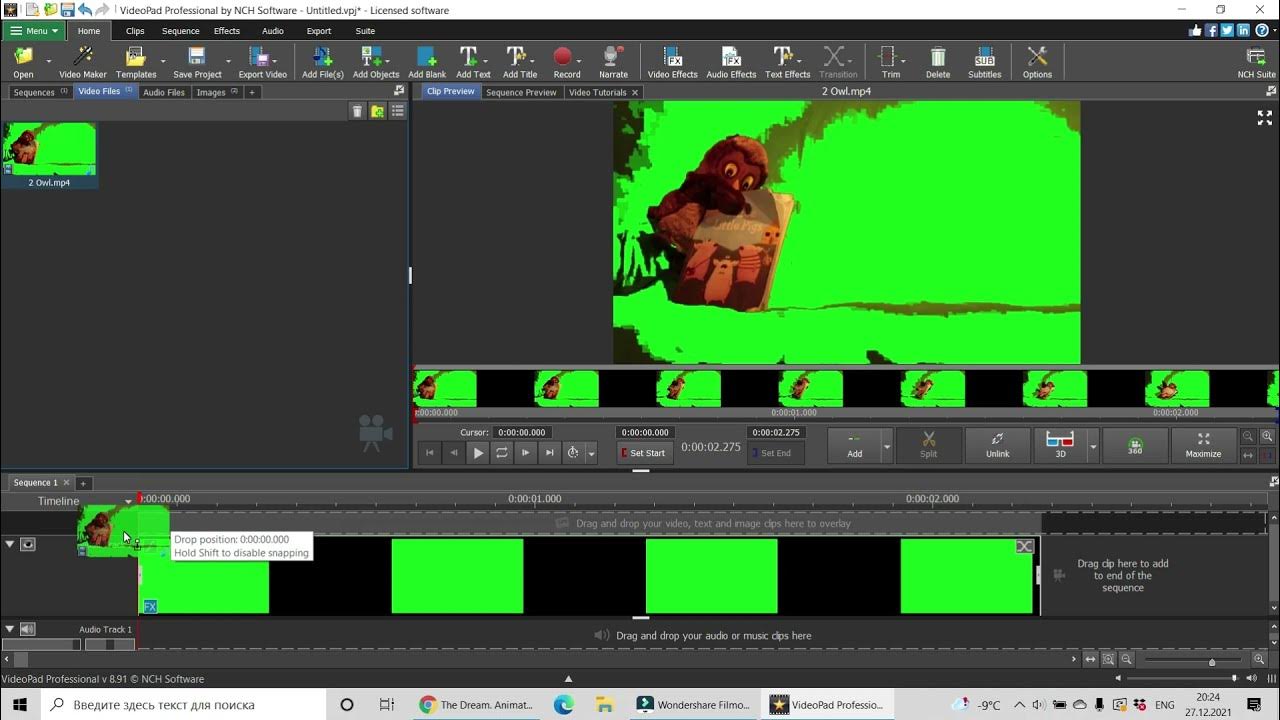Screen dimensions: 1280x720
Task: Adjust Audio Track 1 volume slider
Action: pyautogui.click(x=42, y=645)
